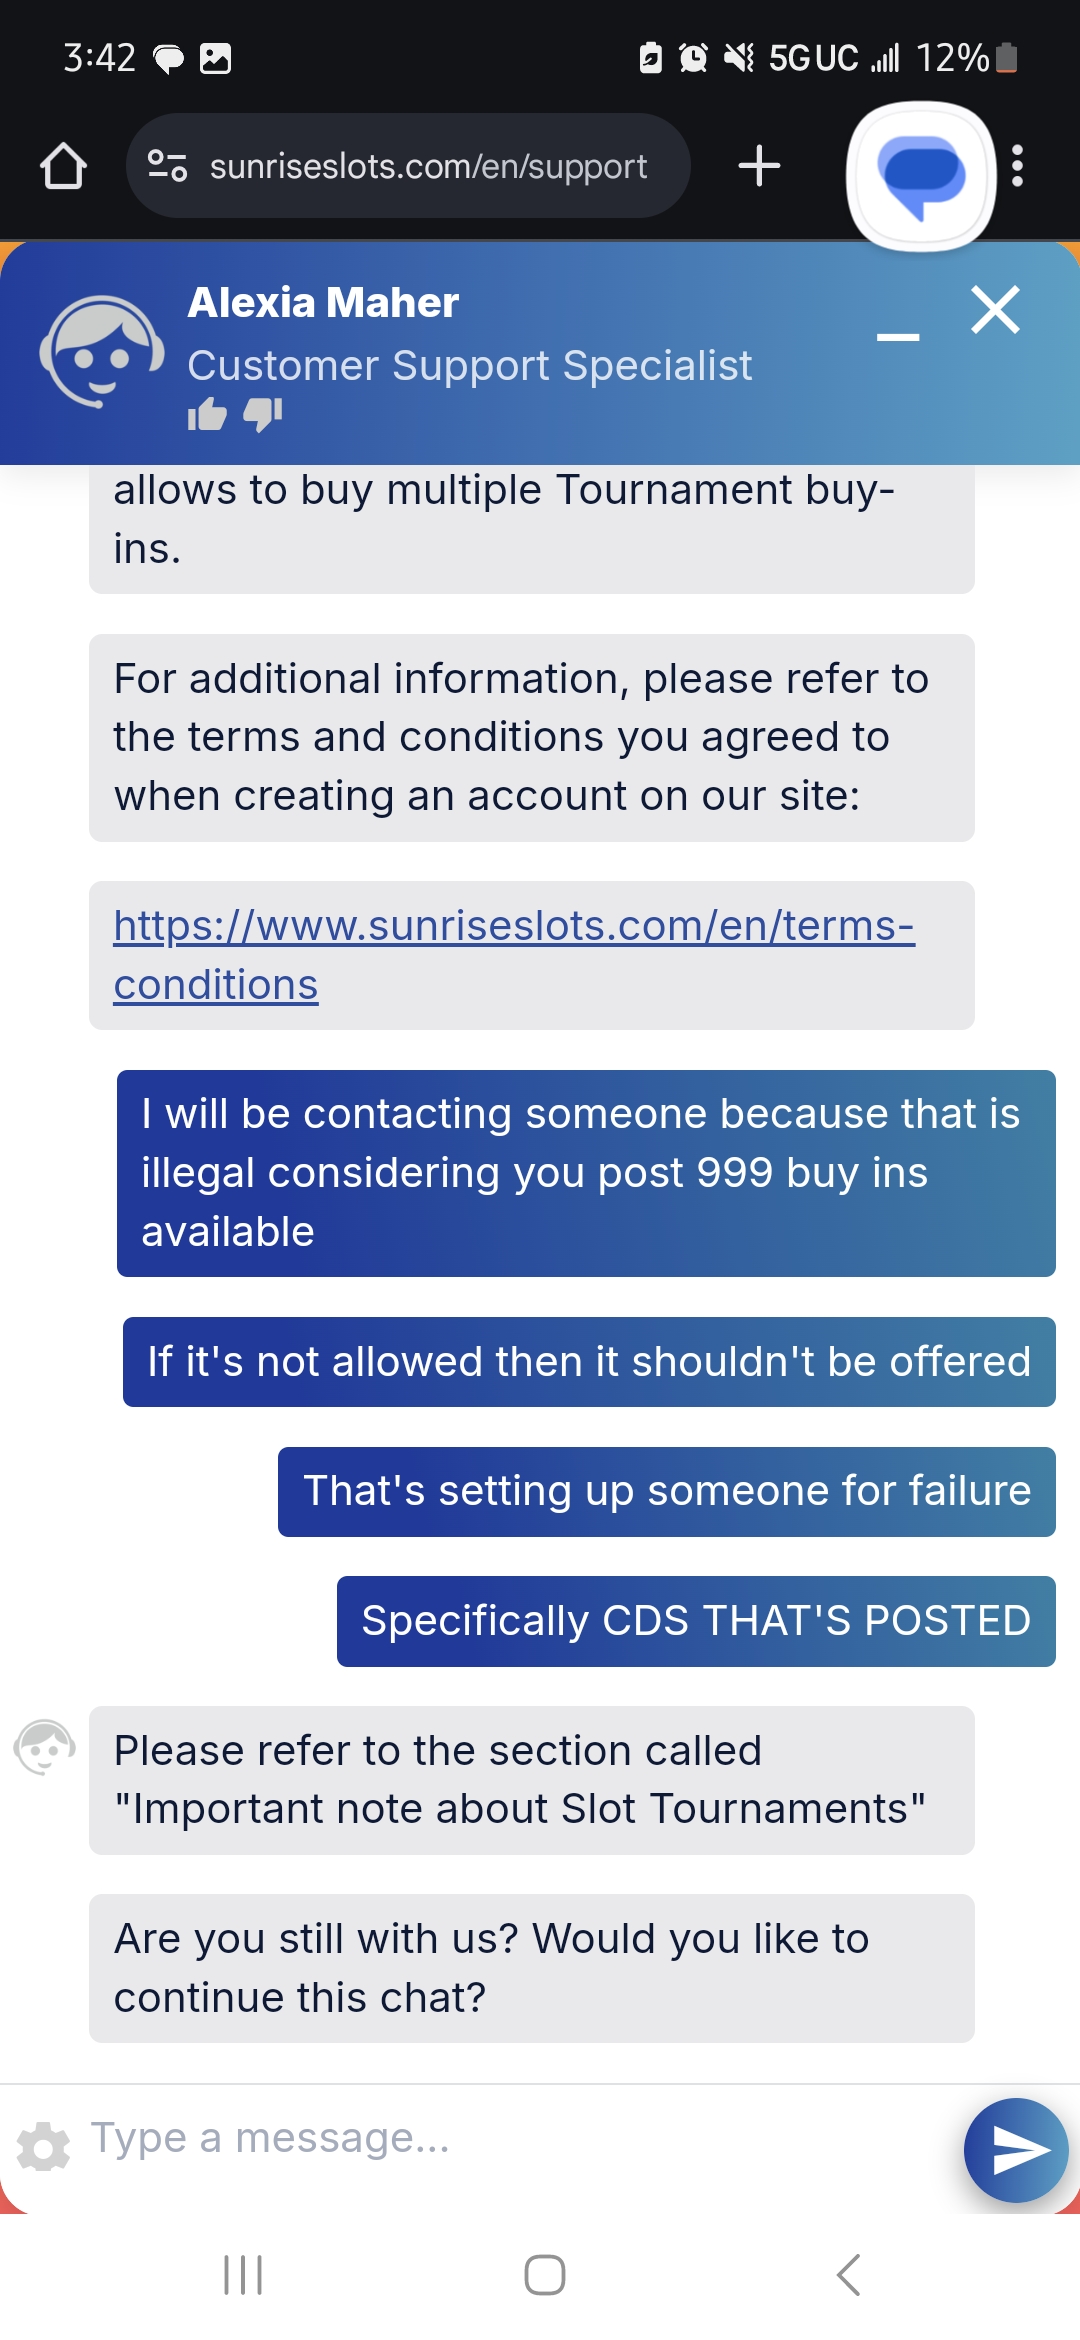
Task: Send message with the arrow button
Action: [x=1016, y=2150]
